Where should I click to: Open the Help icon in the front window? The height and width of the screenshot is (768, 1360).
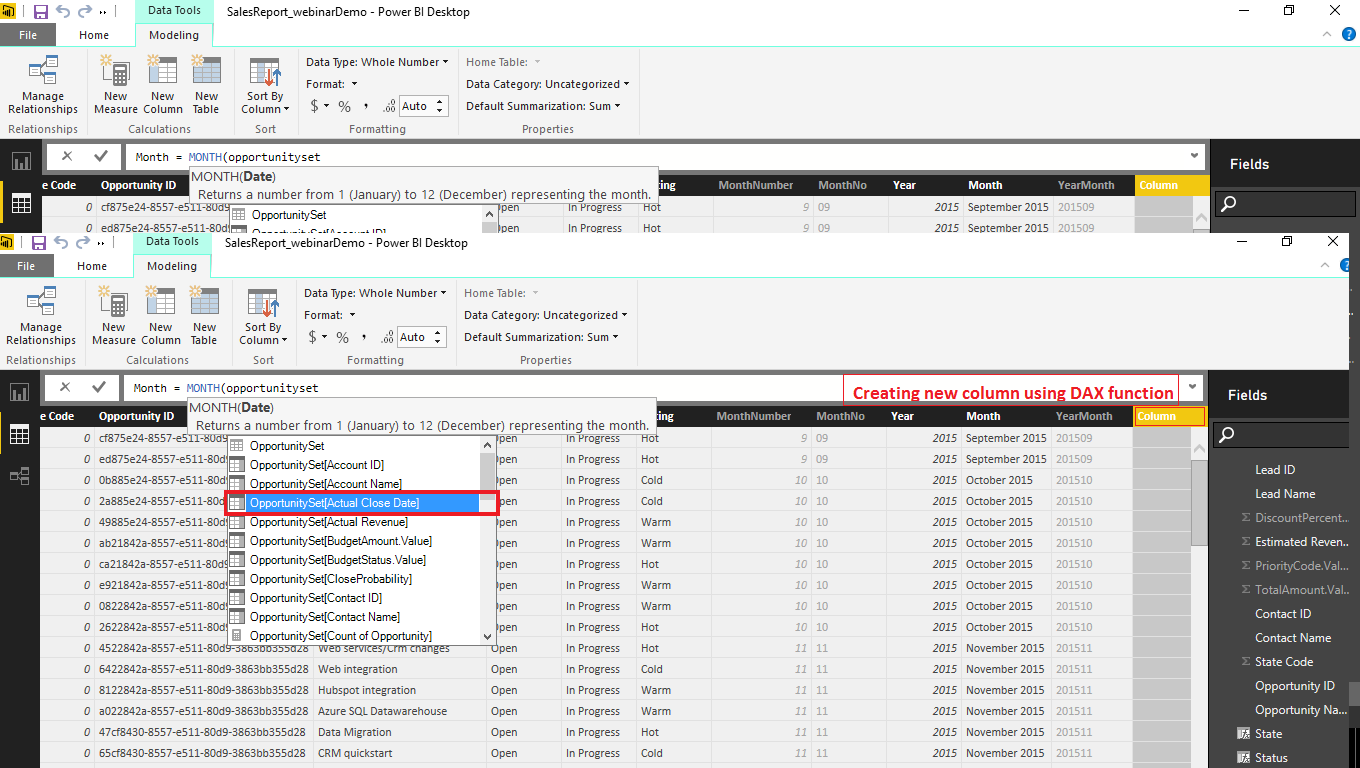point(1346,266)
